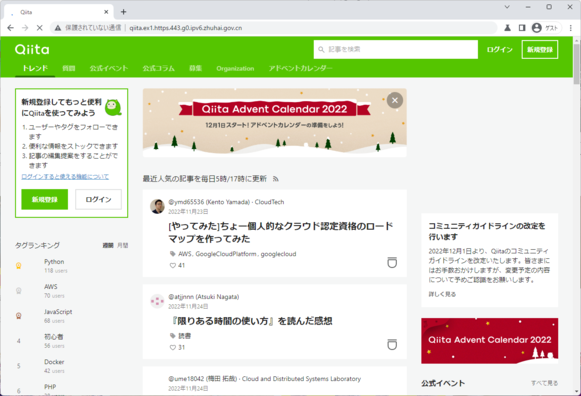Switch tag ranking to 月間
The width and height of the screenshot is (581, 396).
(x=123, y=245)
